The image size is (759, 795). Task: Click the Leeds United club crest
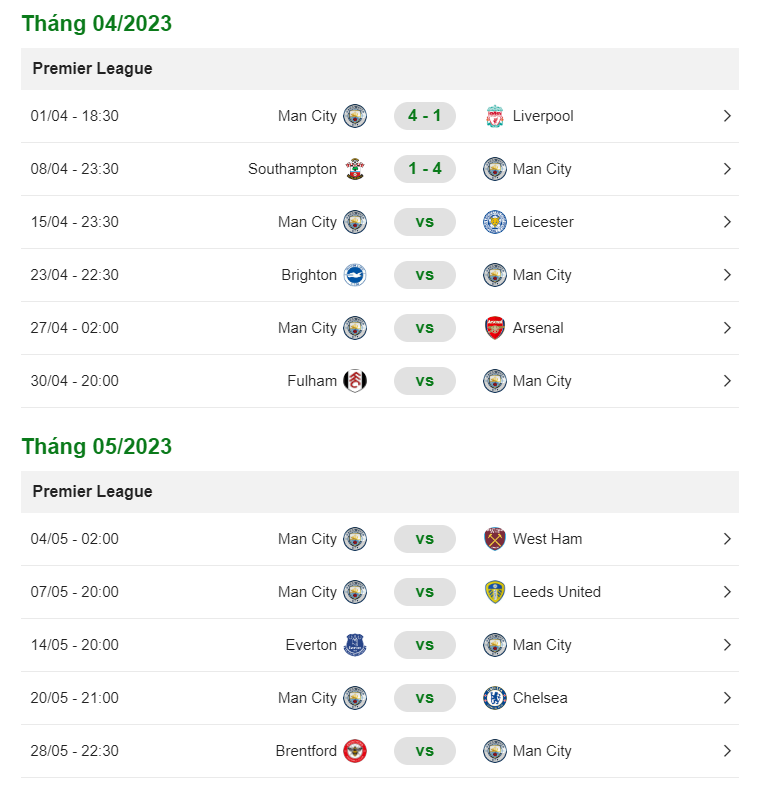coord(494,592)
